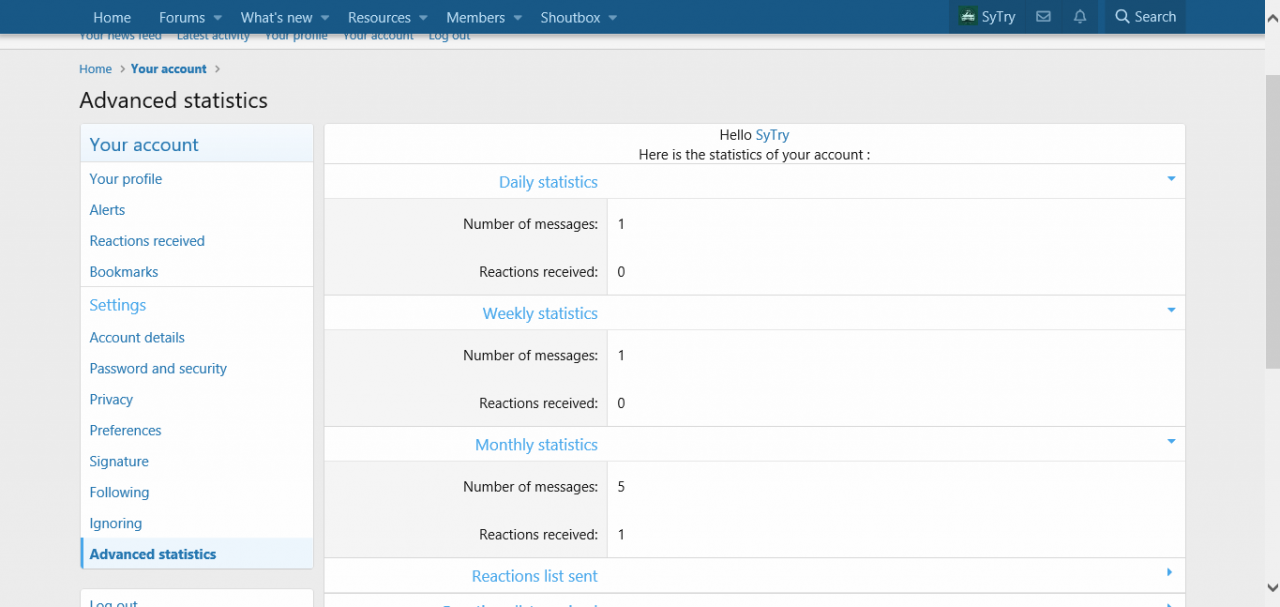Viewport: 1280px width, 607px height.
Task: Collapse the Daily statistics section
Action: pos(1170,179)
